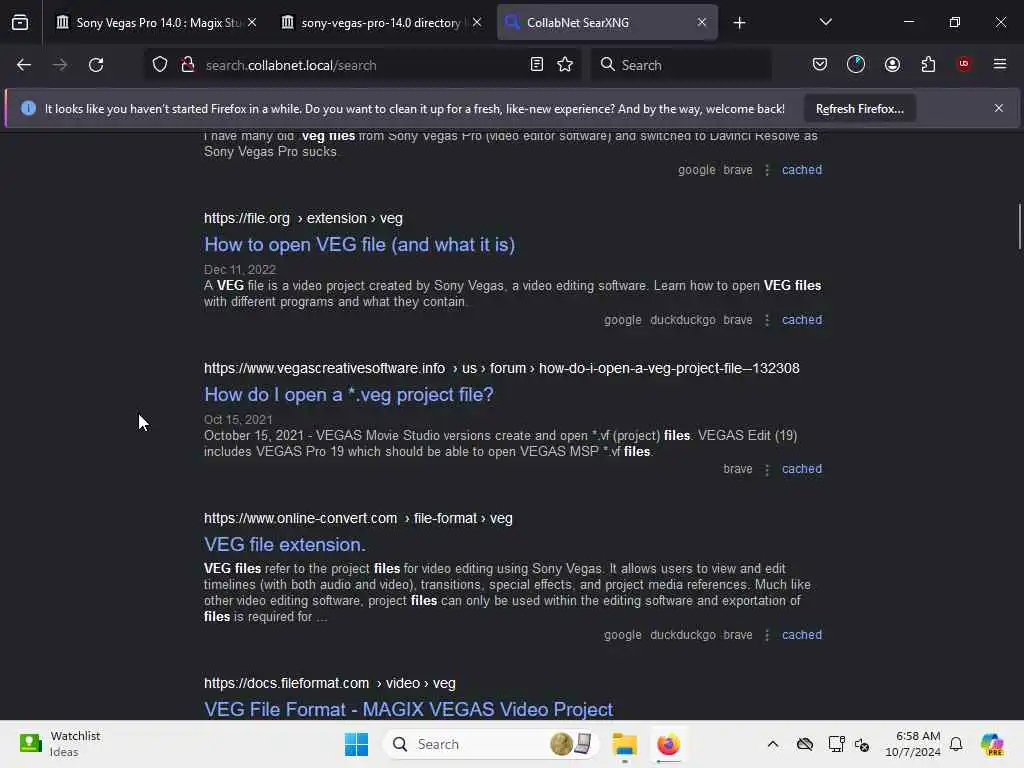The image size is (1024, 768).
Task: Click muted volume tray icon
Action: (862, 744)
